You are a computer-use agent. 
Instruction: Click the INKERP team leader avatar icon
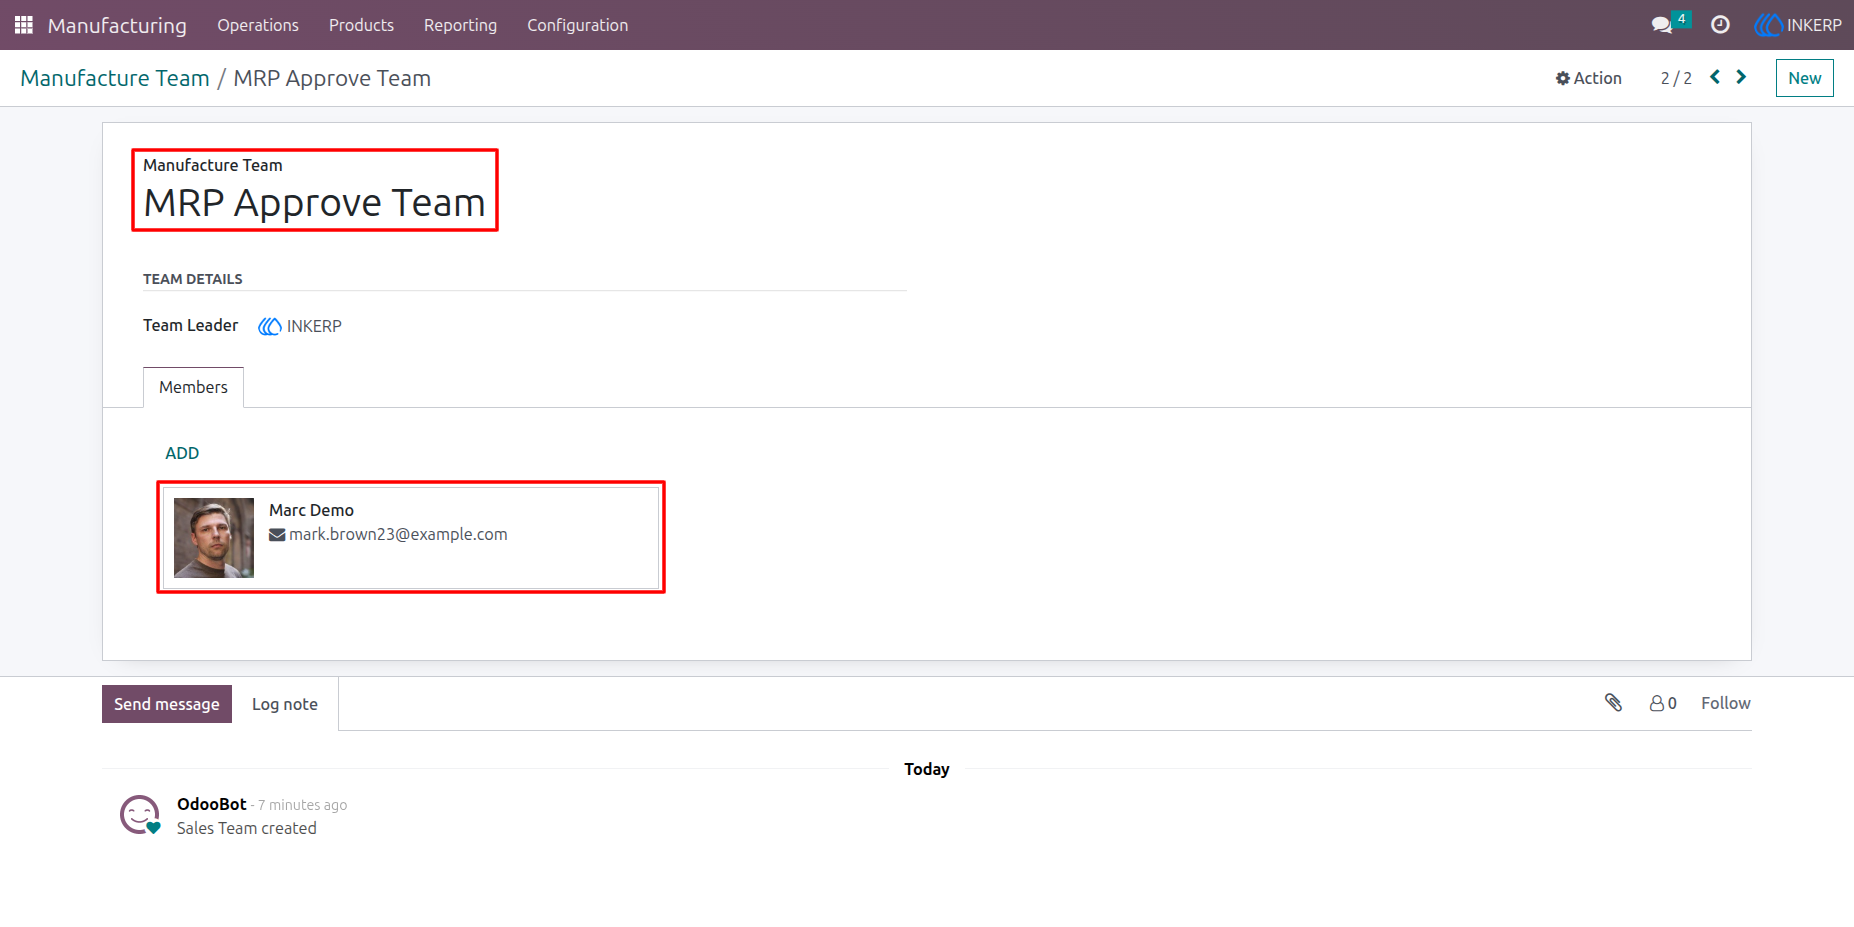point(270,326)
